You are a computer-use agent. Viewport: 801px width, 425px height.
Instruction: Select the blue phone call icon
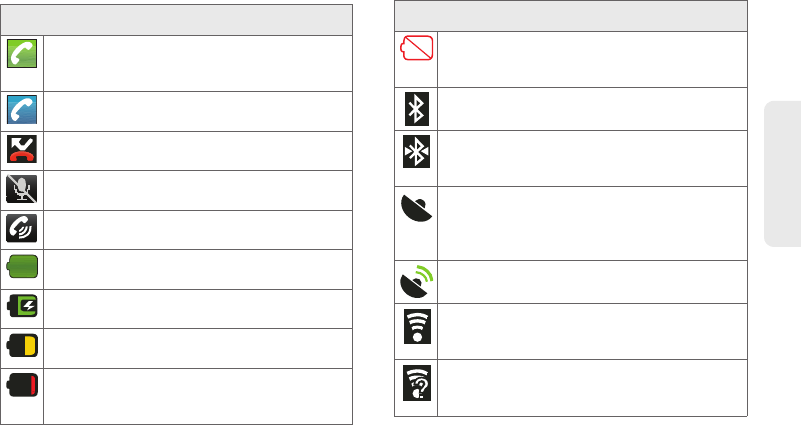22,110
